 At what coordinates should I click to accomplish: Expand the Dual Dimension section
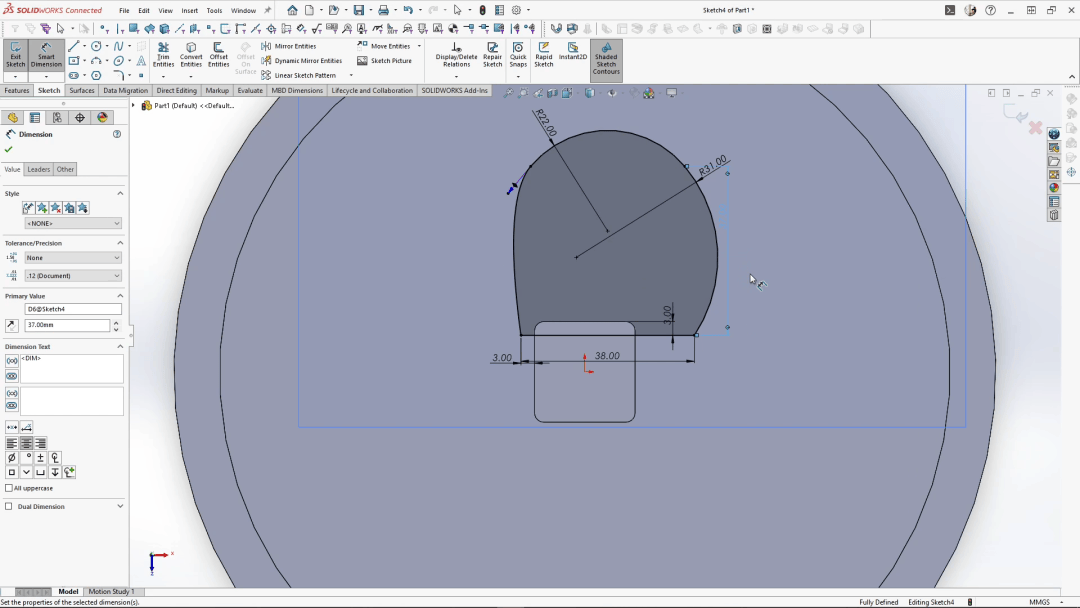120,506
